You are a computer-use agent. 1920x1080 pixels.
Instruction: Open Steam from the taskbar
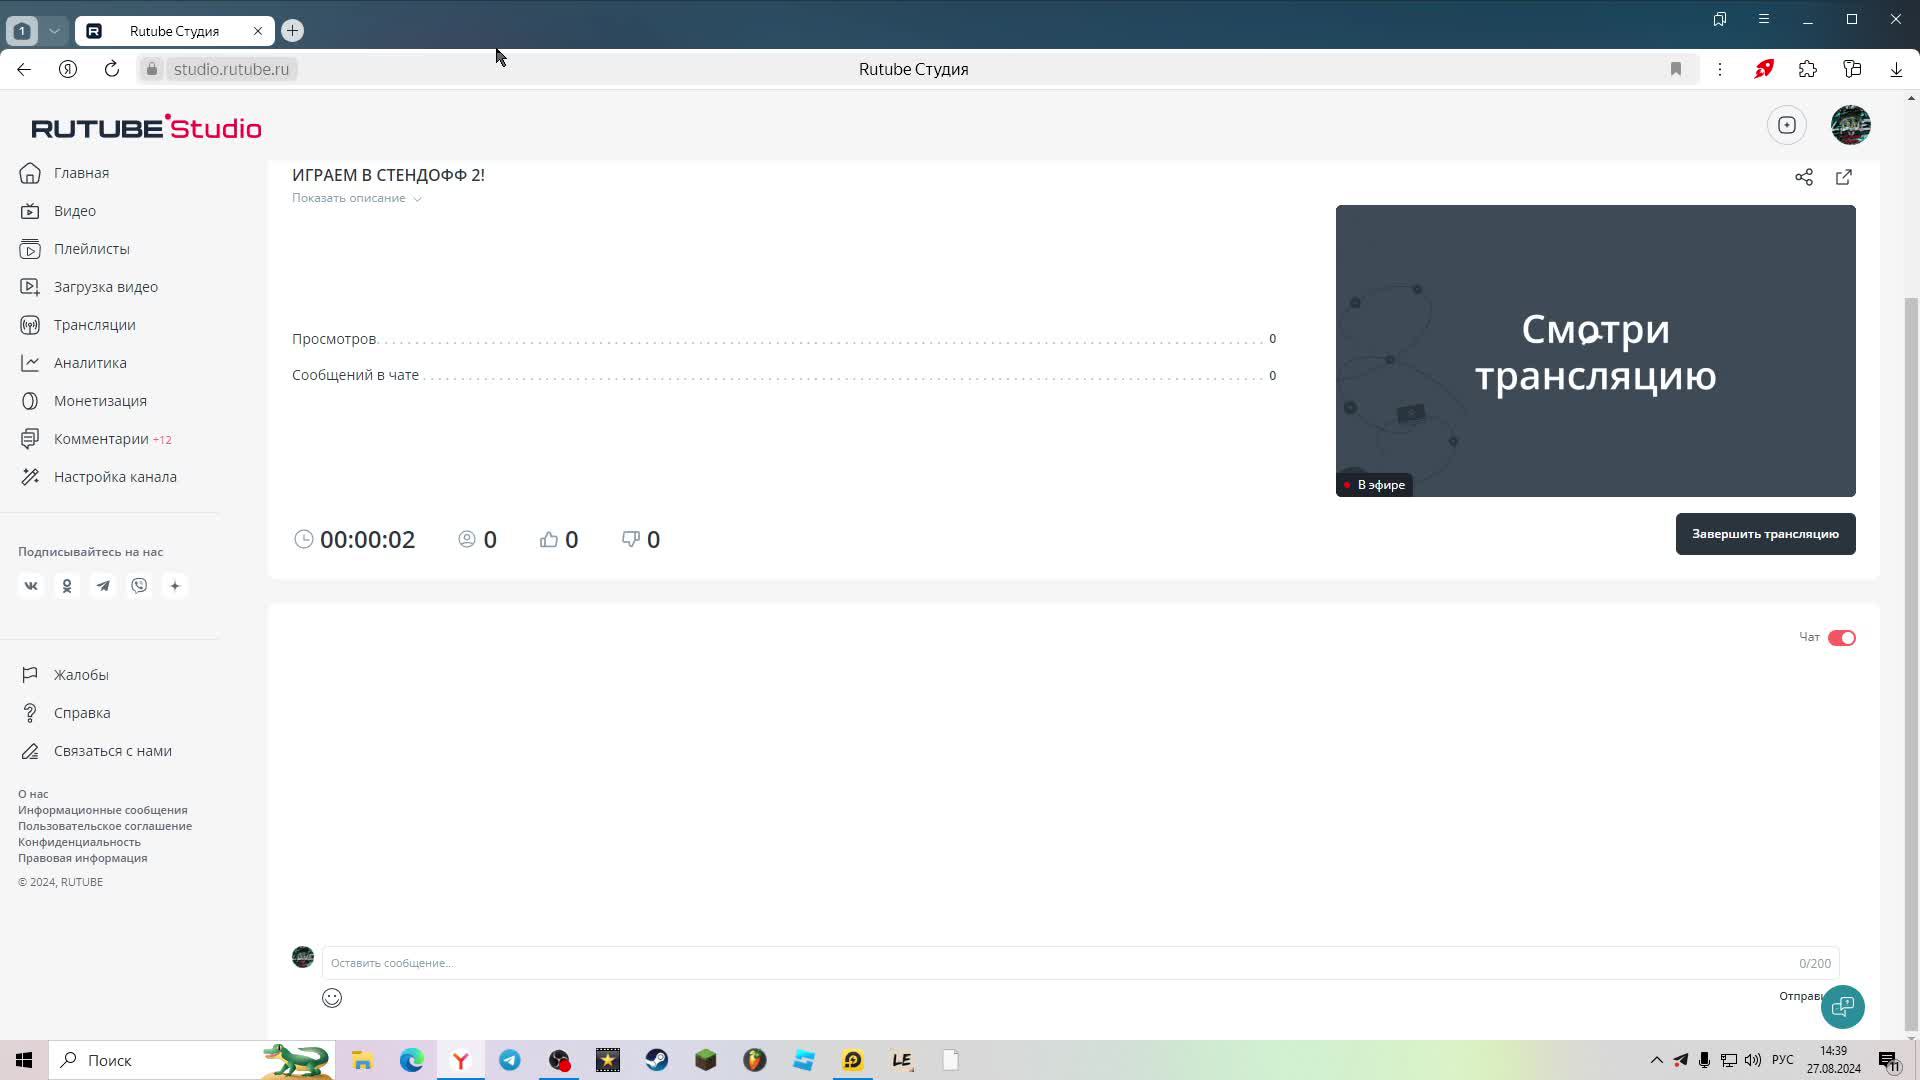coord(657,1060)
